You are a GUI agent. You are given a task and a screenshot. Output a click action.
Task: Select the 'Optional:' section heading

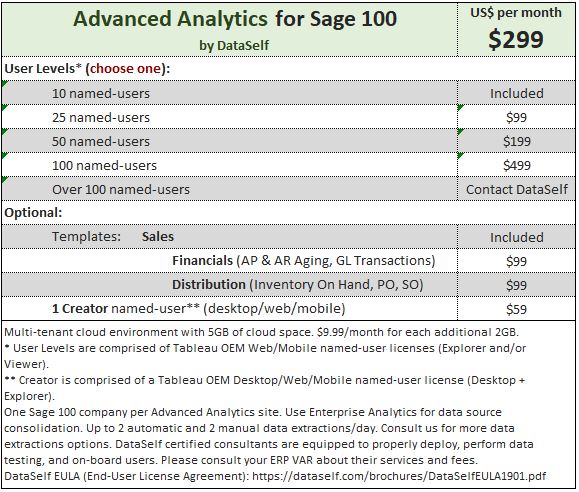point(33,213)
